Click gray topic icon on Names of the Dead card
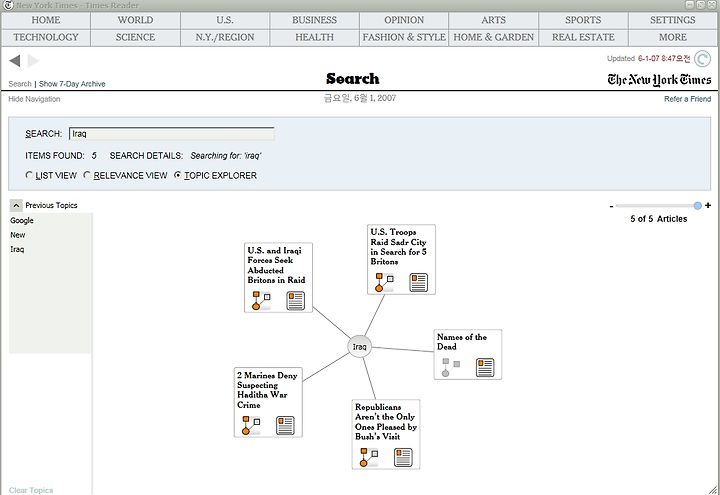The height and width of the screenshot is (495, 720). [450, 367]
